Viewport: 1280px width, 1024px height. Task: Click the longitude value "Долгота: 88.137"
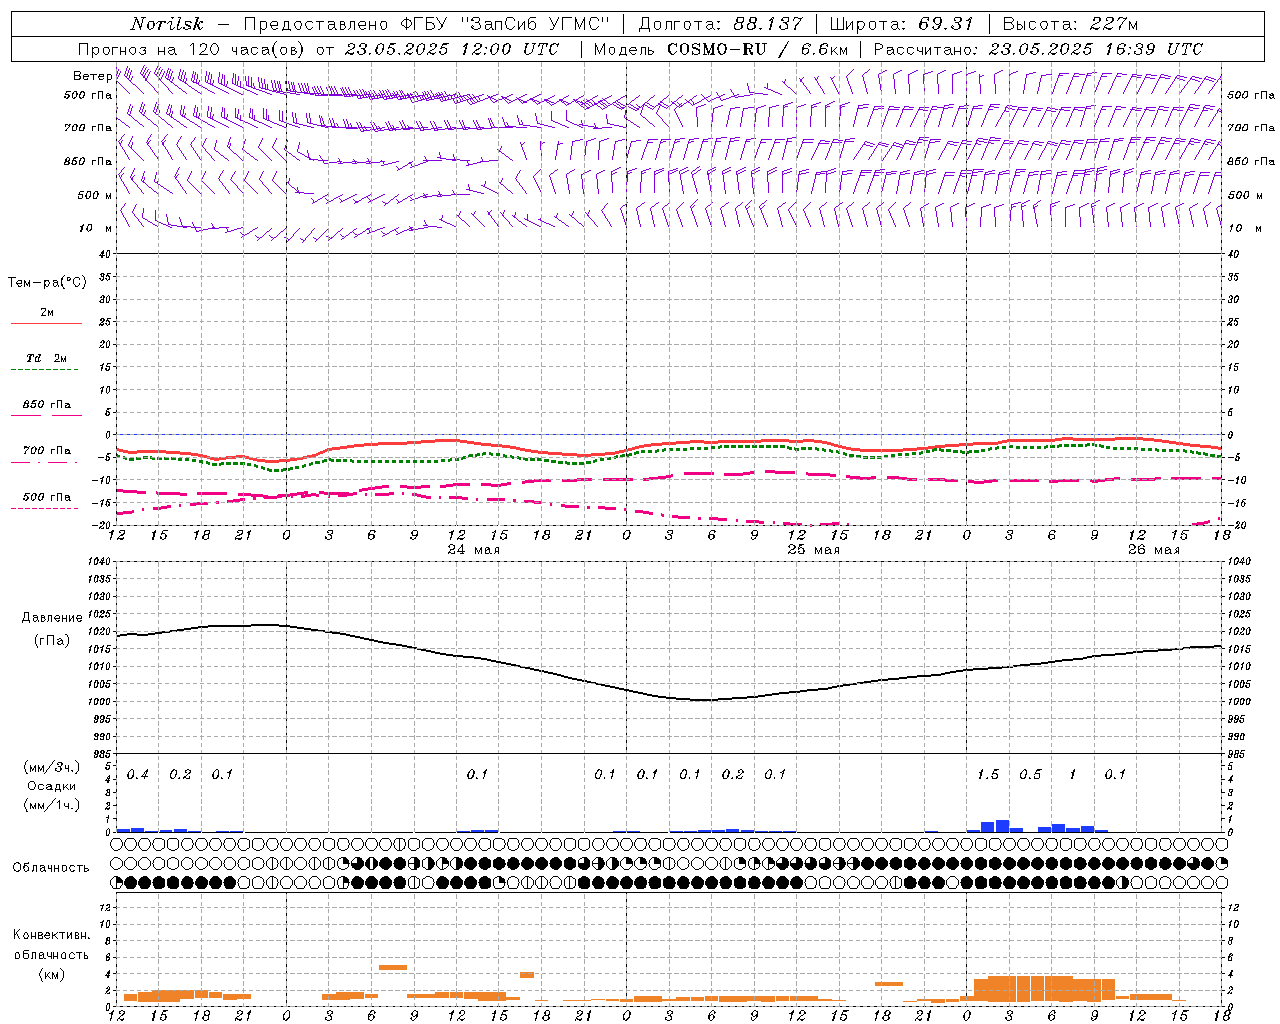coord(720,24)
